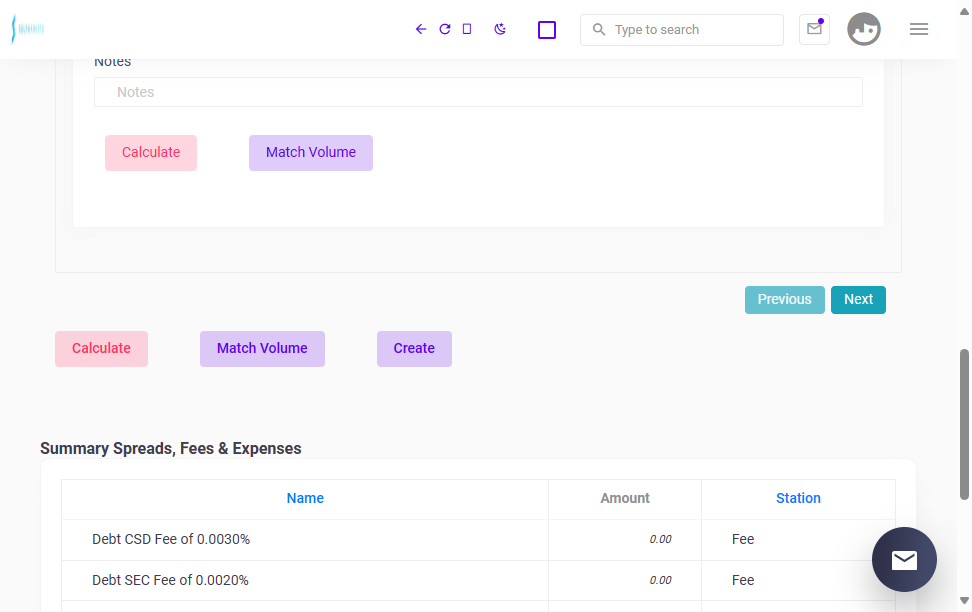
Task: Click the app logo in header
Action: [28, 29]
